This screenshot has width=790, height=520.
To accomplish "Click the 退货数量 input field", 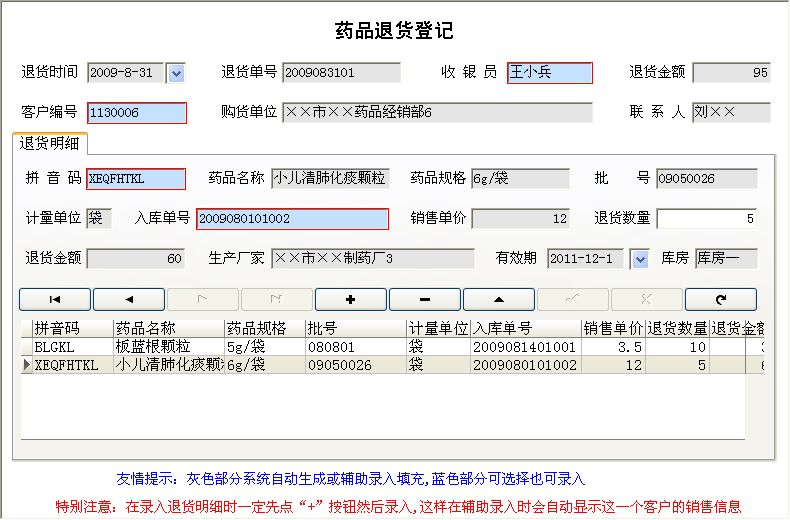I will [x=706, y=219].
